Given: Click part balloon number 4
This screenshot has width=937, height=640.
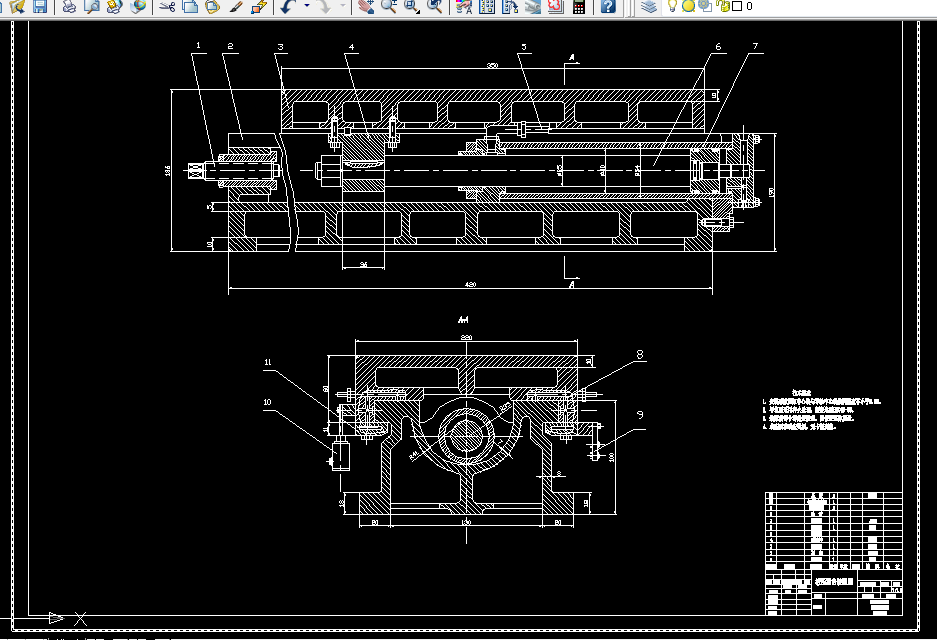Looking at the screenshot, I should (x=351, y=47).
